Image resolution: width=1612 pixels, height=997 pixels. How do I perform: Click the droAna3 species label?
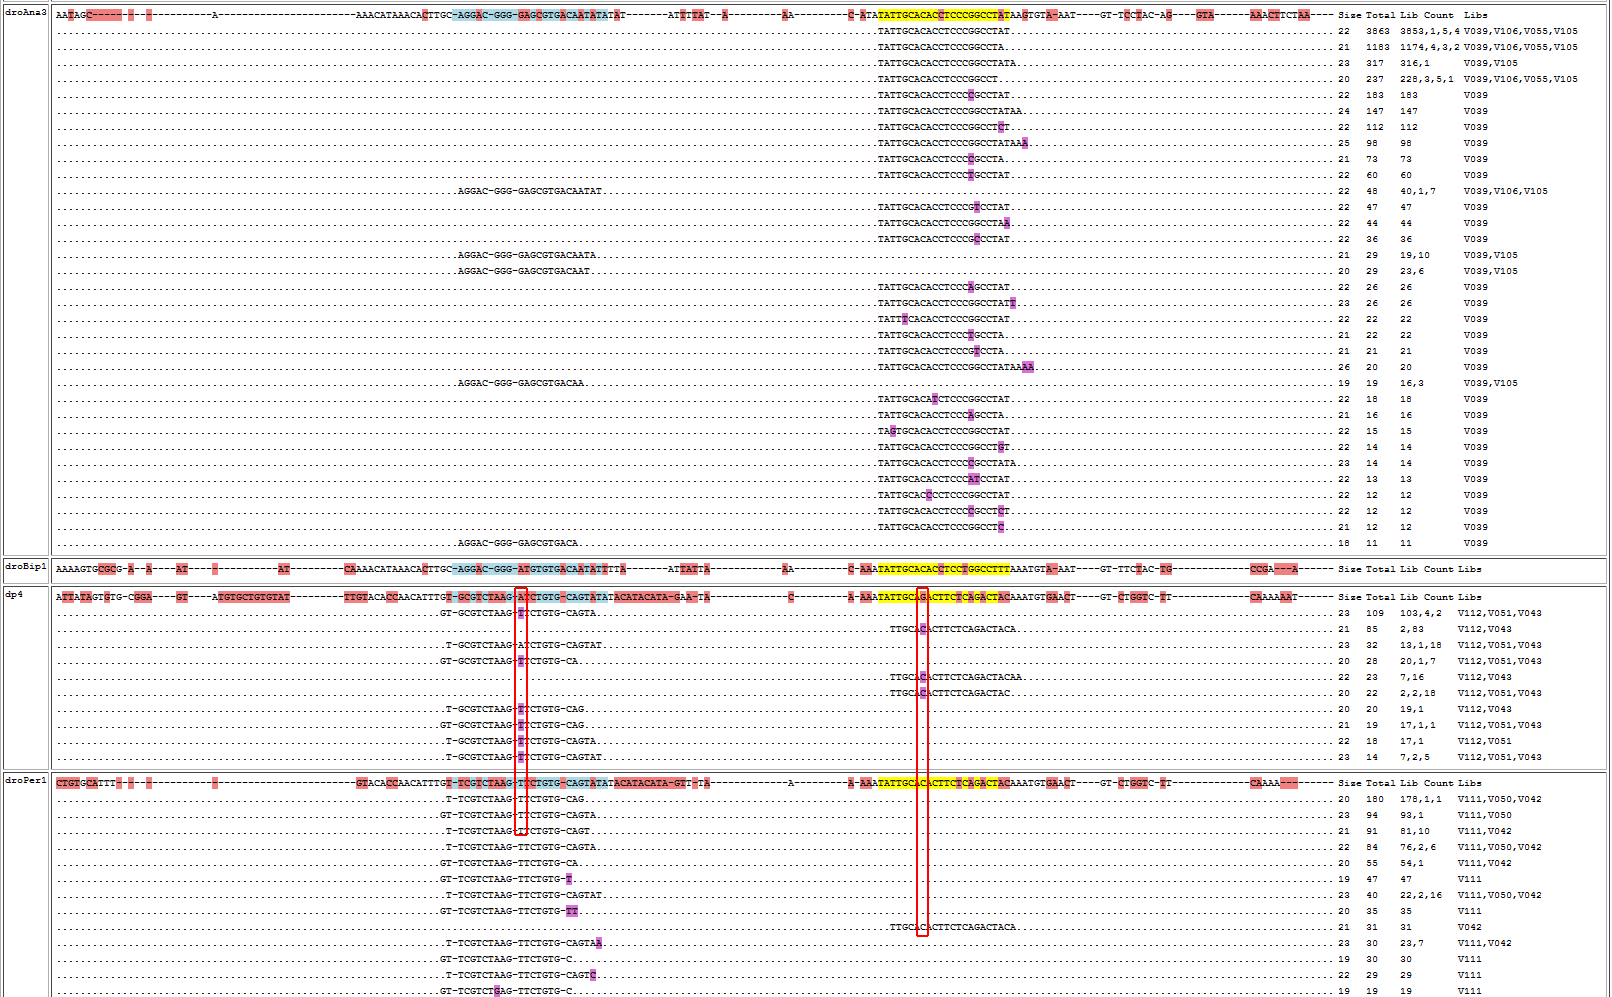(25, 13)
